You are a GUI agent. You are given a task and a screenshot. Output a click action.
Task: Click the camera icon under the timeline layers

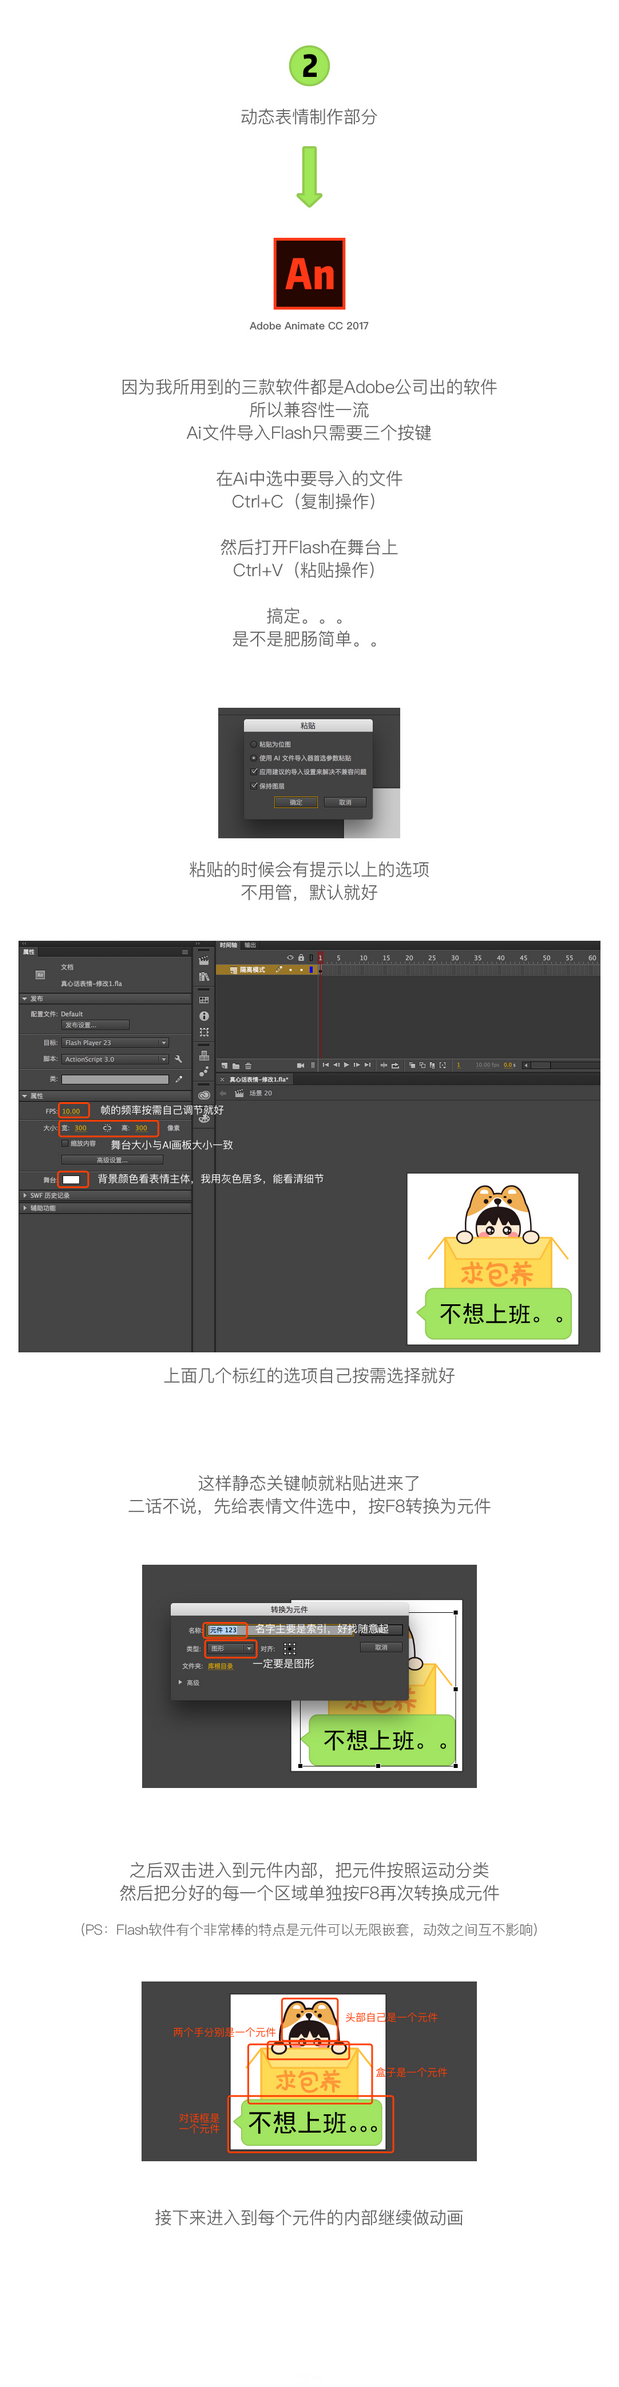pyautogui.click(x=300, y=1065)
